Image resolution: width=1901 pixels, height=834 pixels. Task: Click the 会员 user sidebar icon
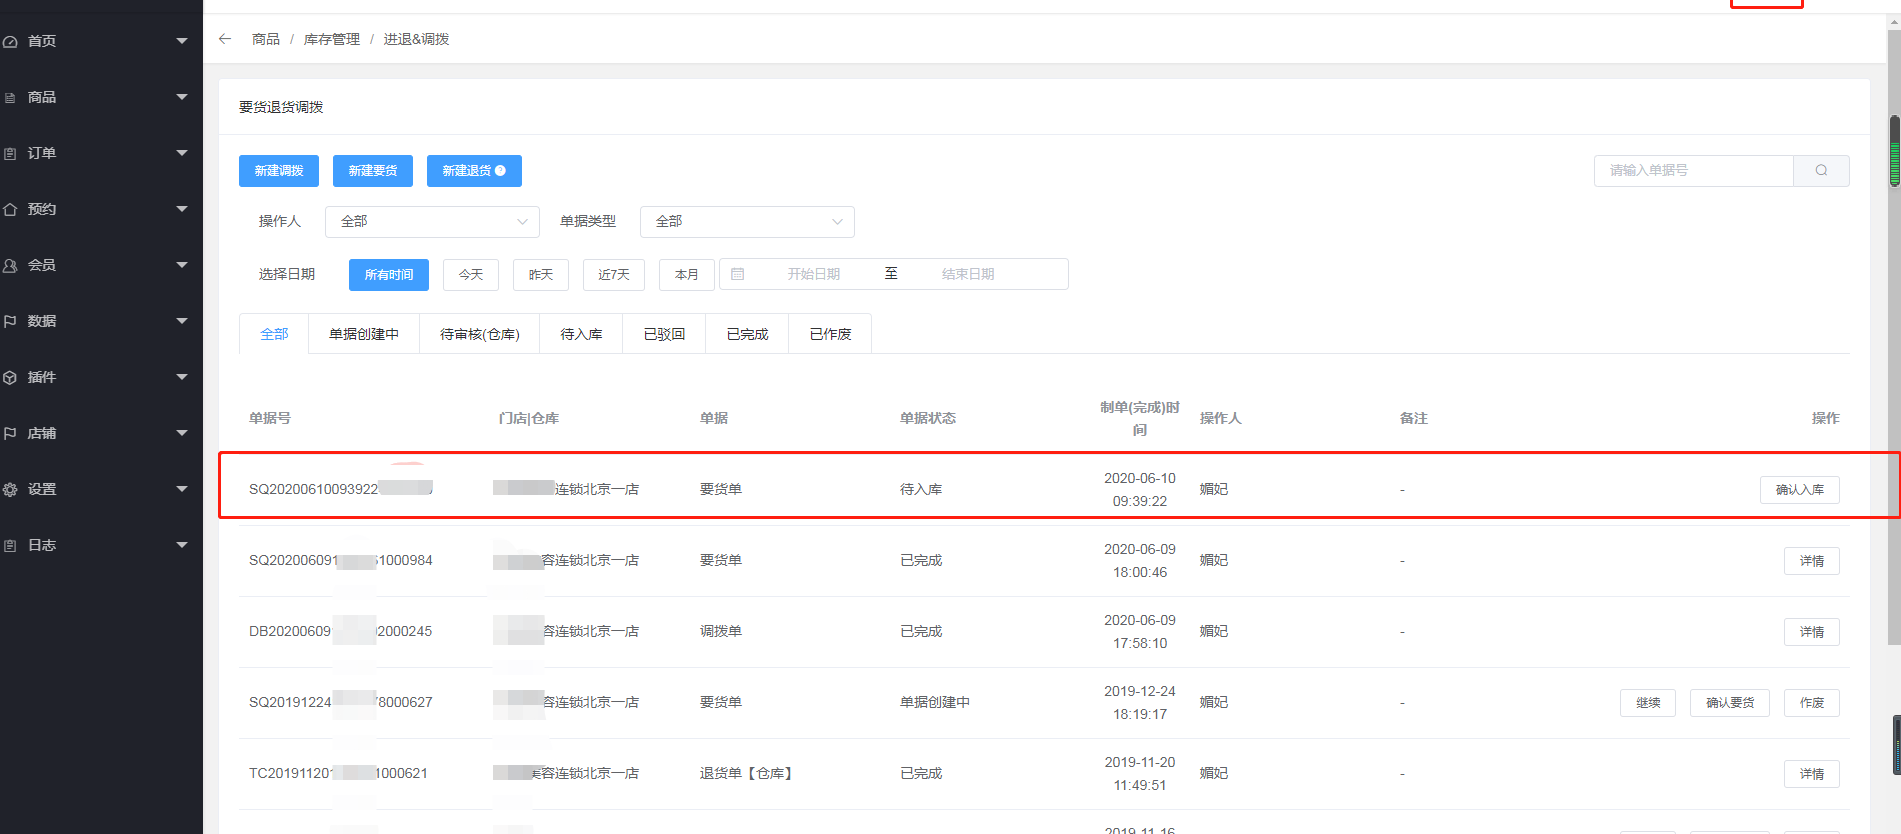(10, 266)
